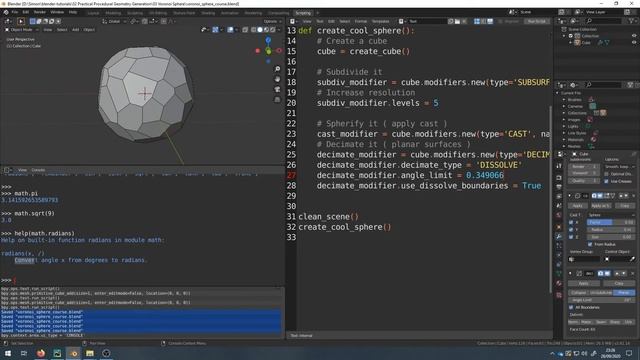This screenshot has height=360, width=640.
Task: Open the viewport View menu
Action: coord(48,30)
